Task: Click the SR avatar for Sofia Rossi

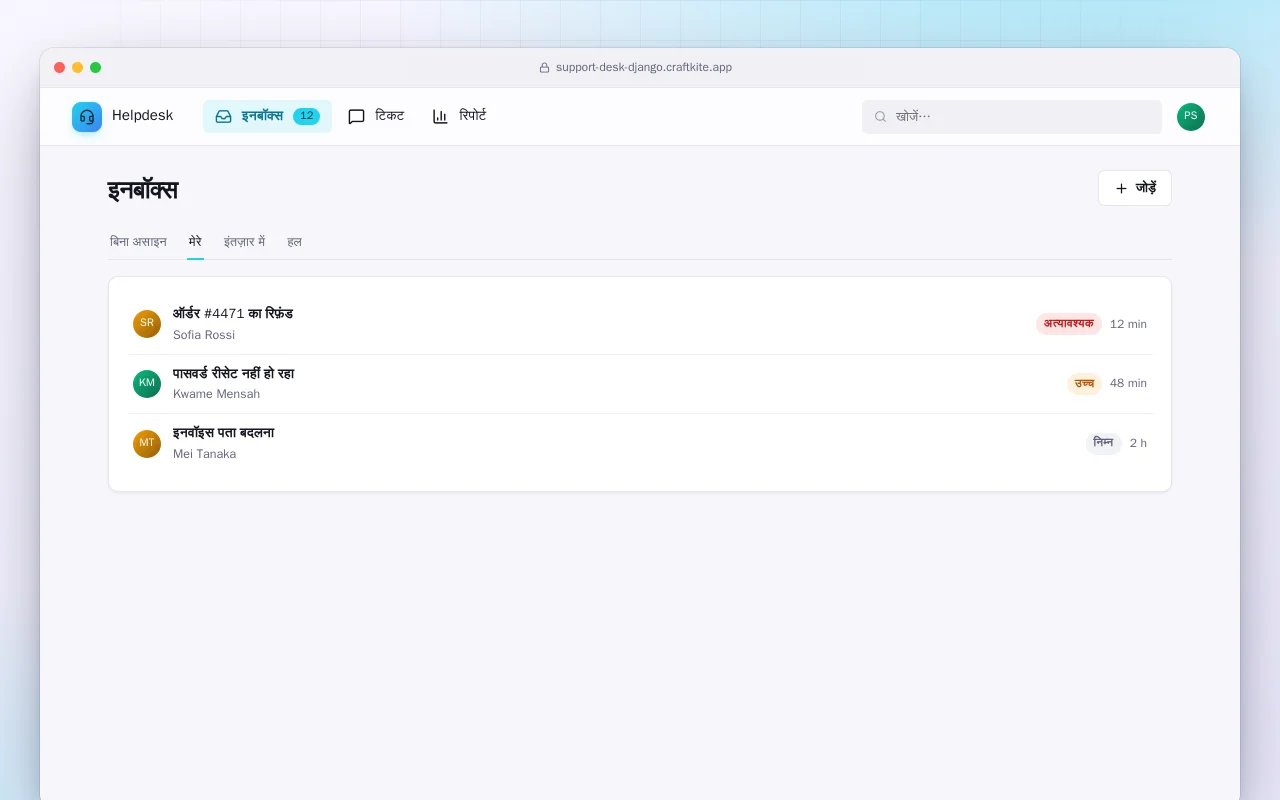Action: [147, 324]
